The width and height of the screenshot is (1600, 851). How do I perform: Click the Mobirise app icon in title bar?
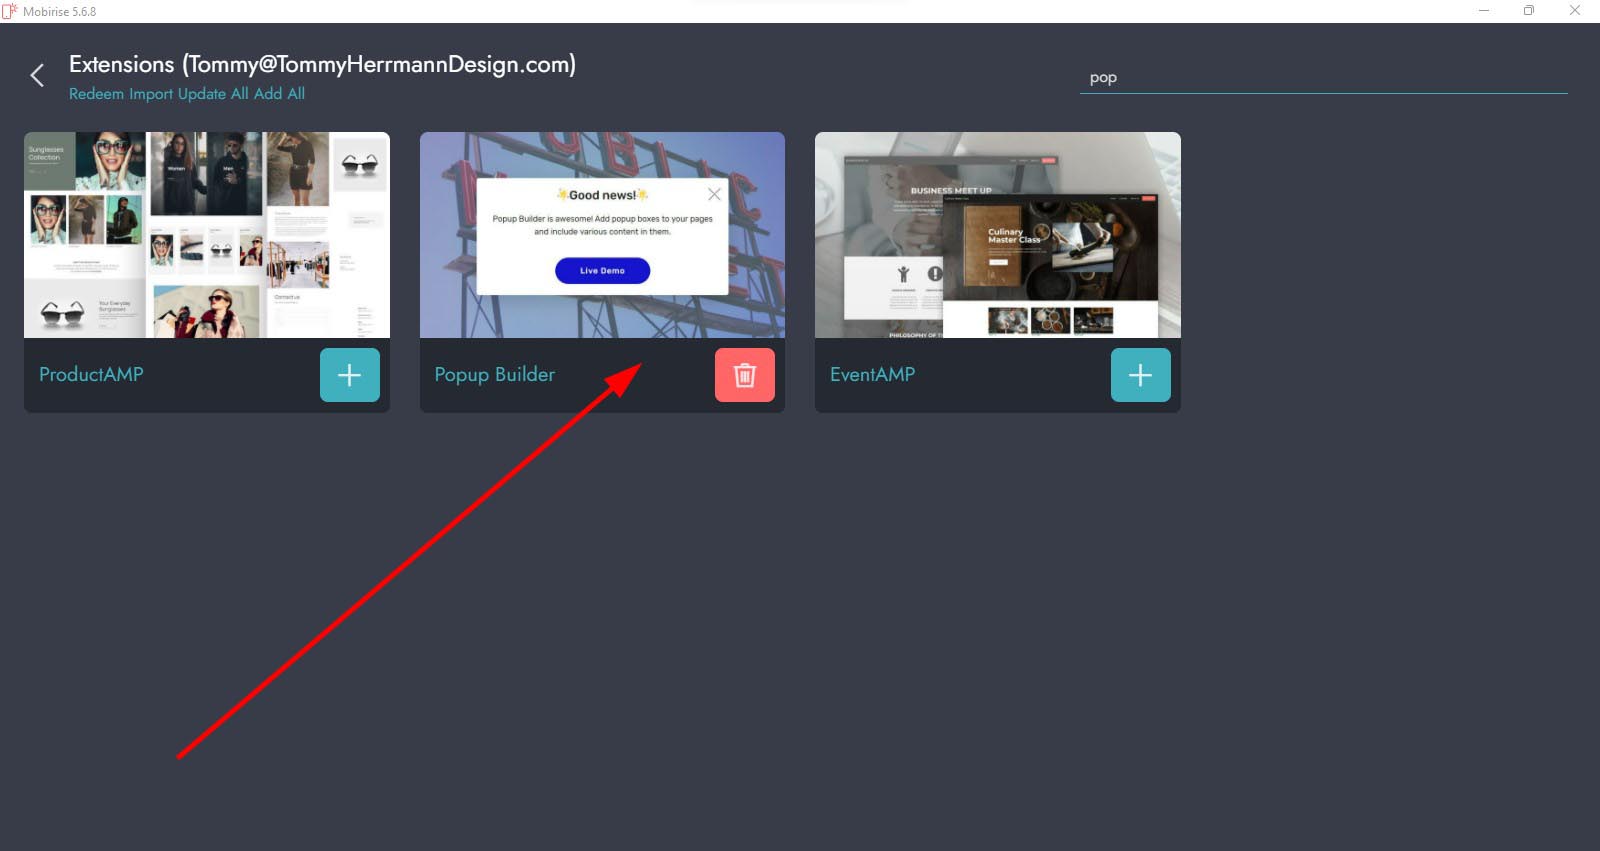10,11
